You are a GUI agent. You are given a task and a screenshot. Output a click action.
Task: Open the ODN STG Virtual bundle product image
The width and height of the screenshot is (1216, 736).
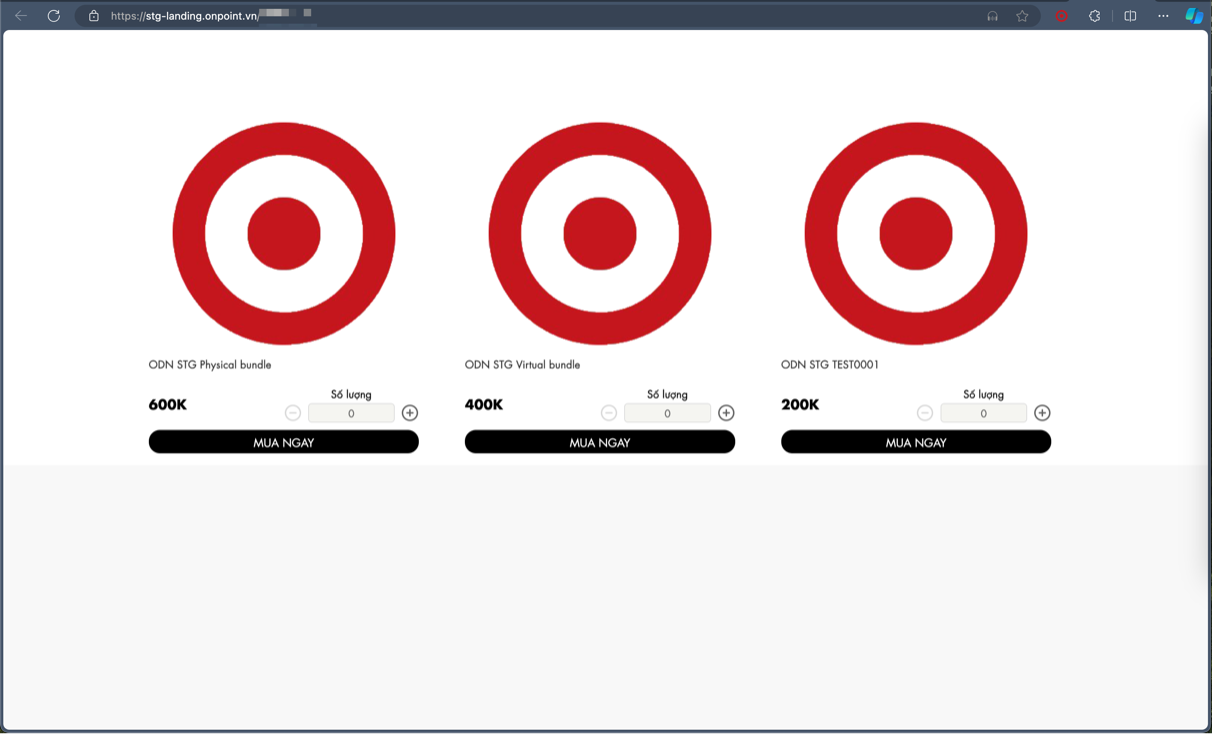[x=600, y=234]
